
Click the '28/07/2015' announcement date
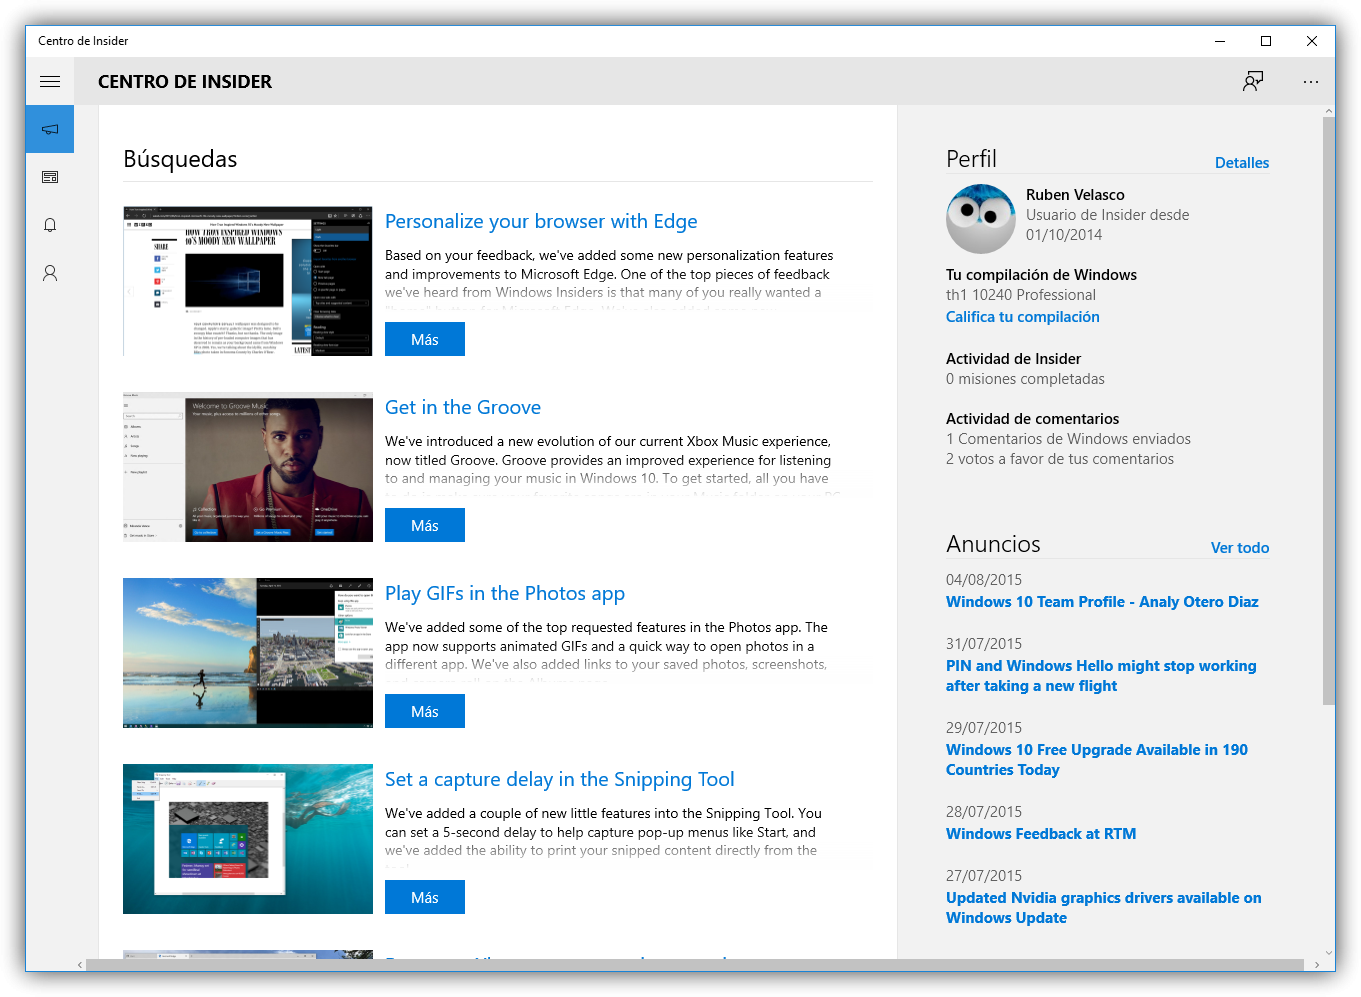[984, 812]
